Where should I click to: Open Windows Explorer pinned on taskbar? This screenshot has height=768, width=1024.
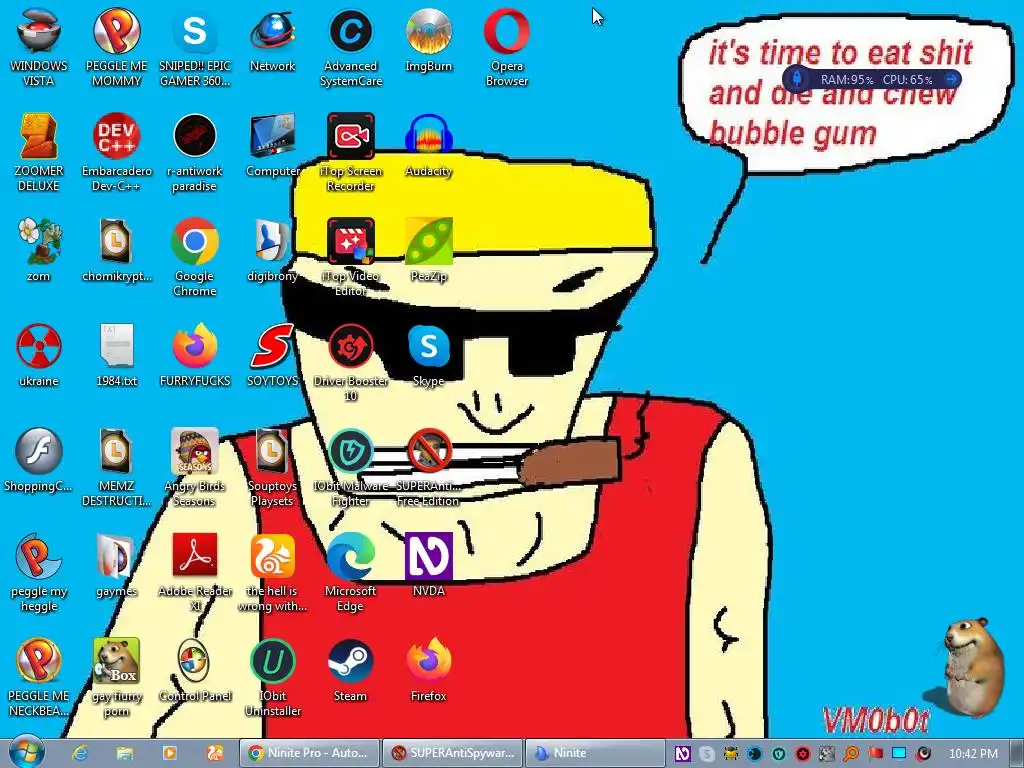tap(125, 753)
